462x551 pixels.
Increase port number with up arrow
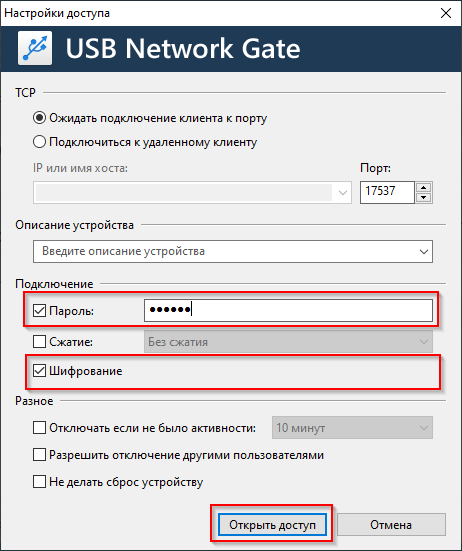tap(424, 187)
